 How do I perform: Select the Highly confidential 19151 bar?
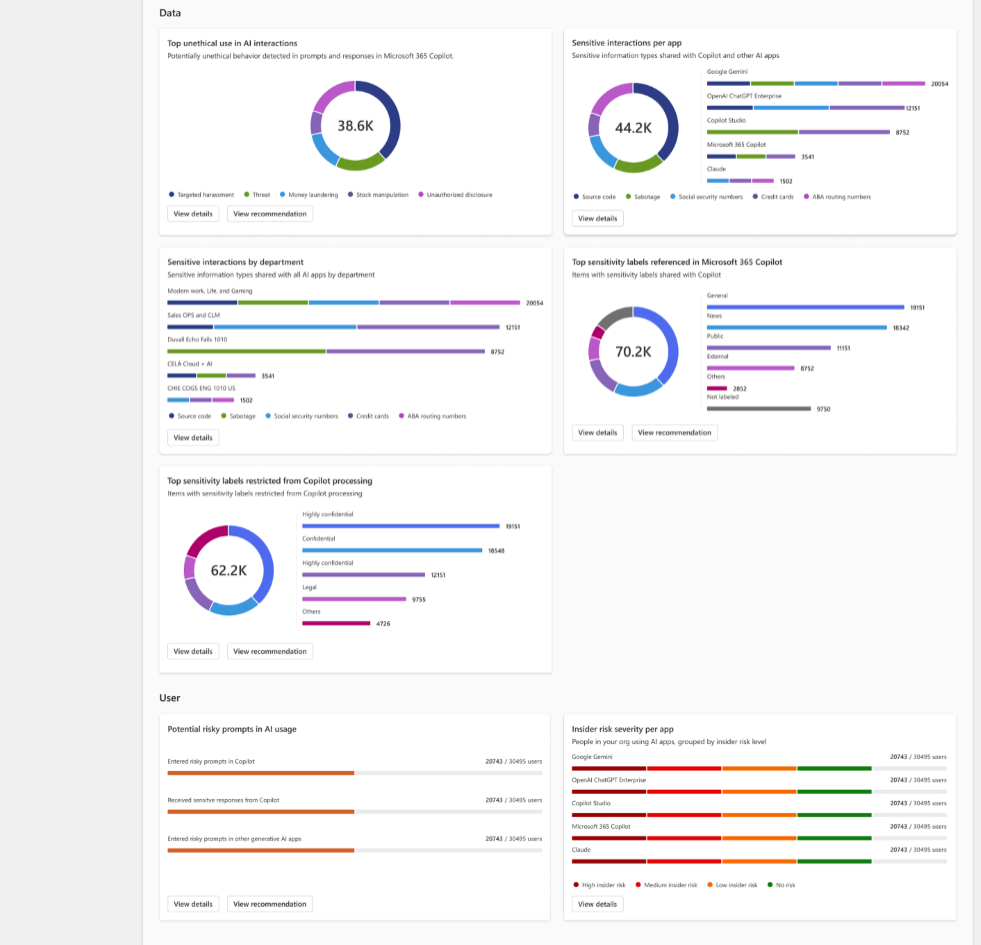401,526
